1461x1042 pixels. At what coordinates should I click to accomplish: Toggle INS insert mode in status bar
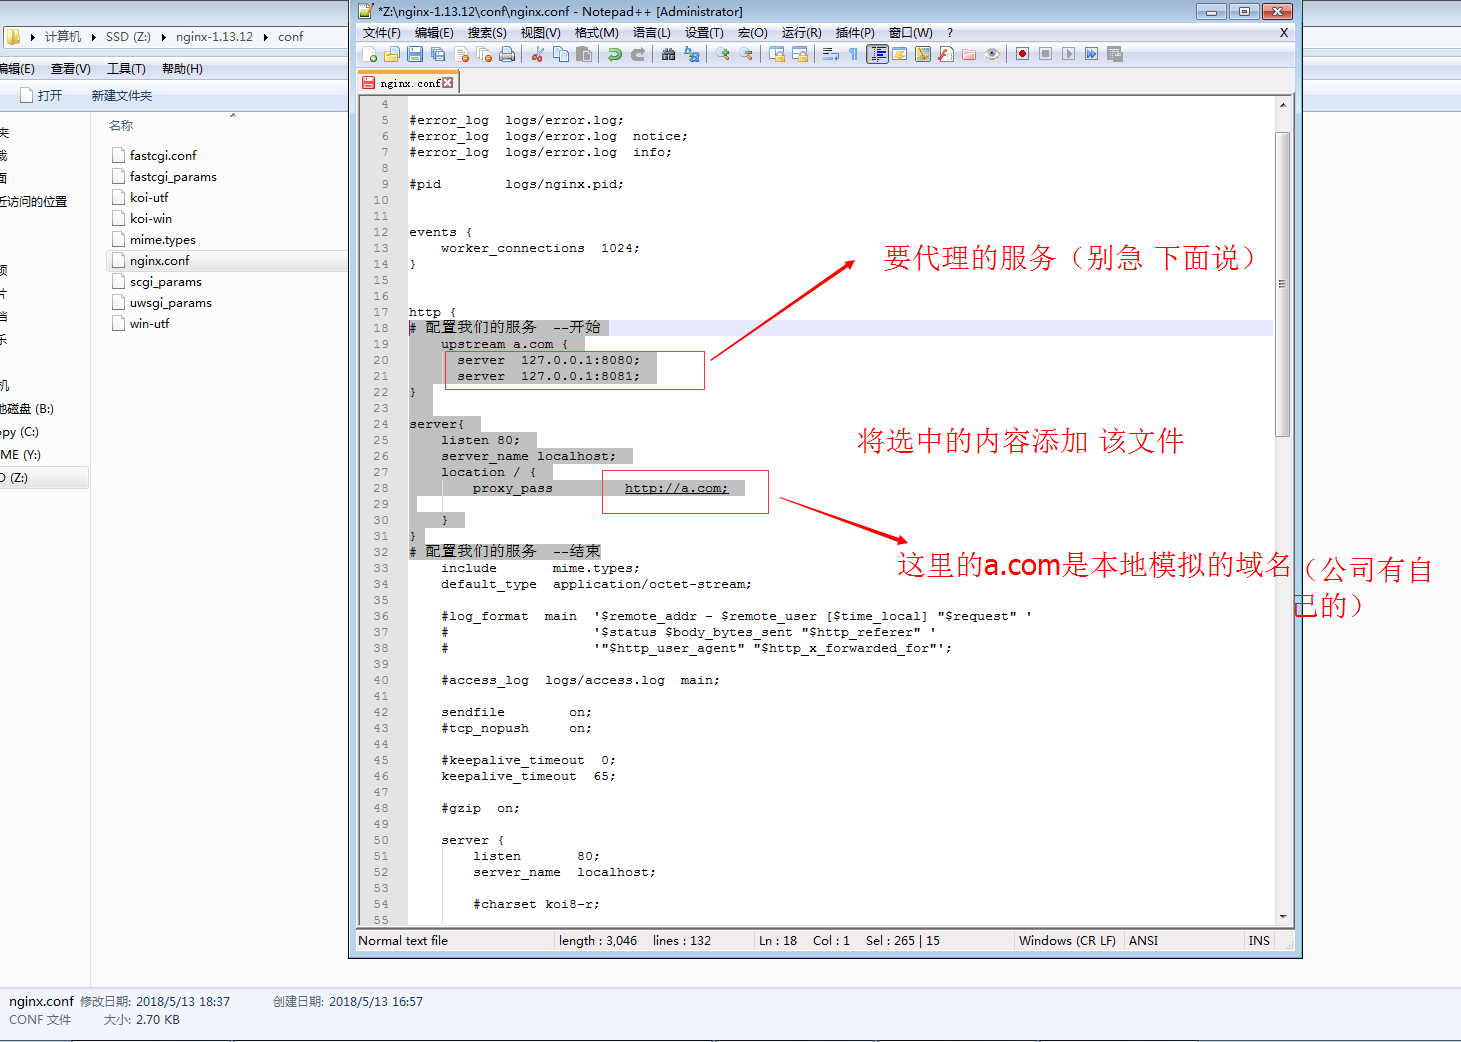1259,941
